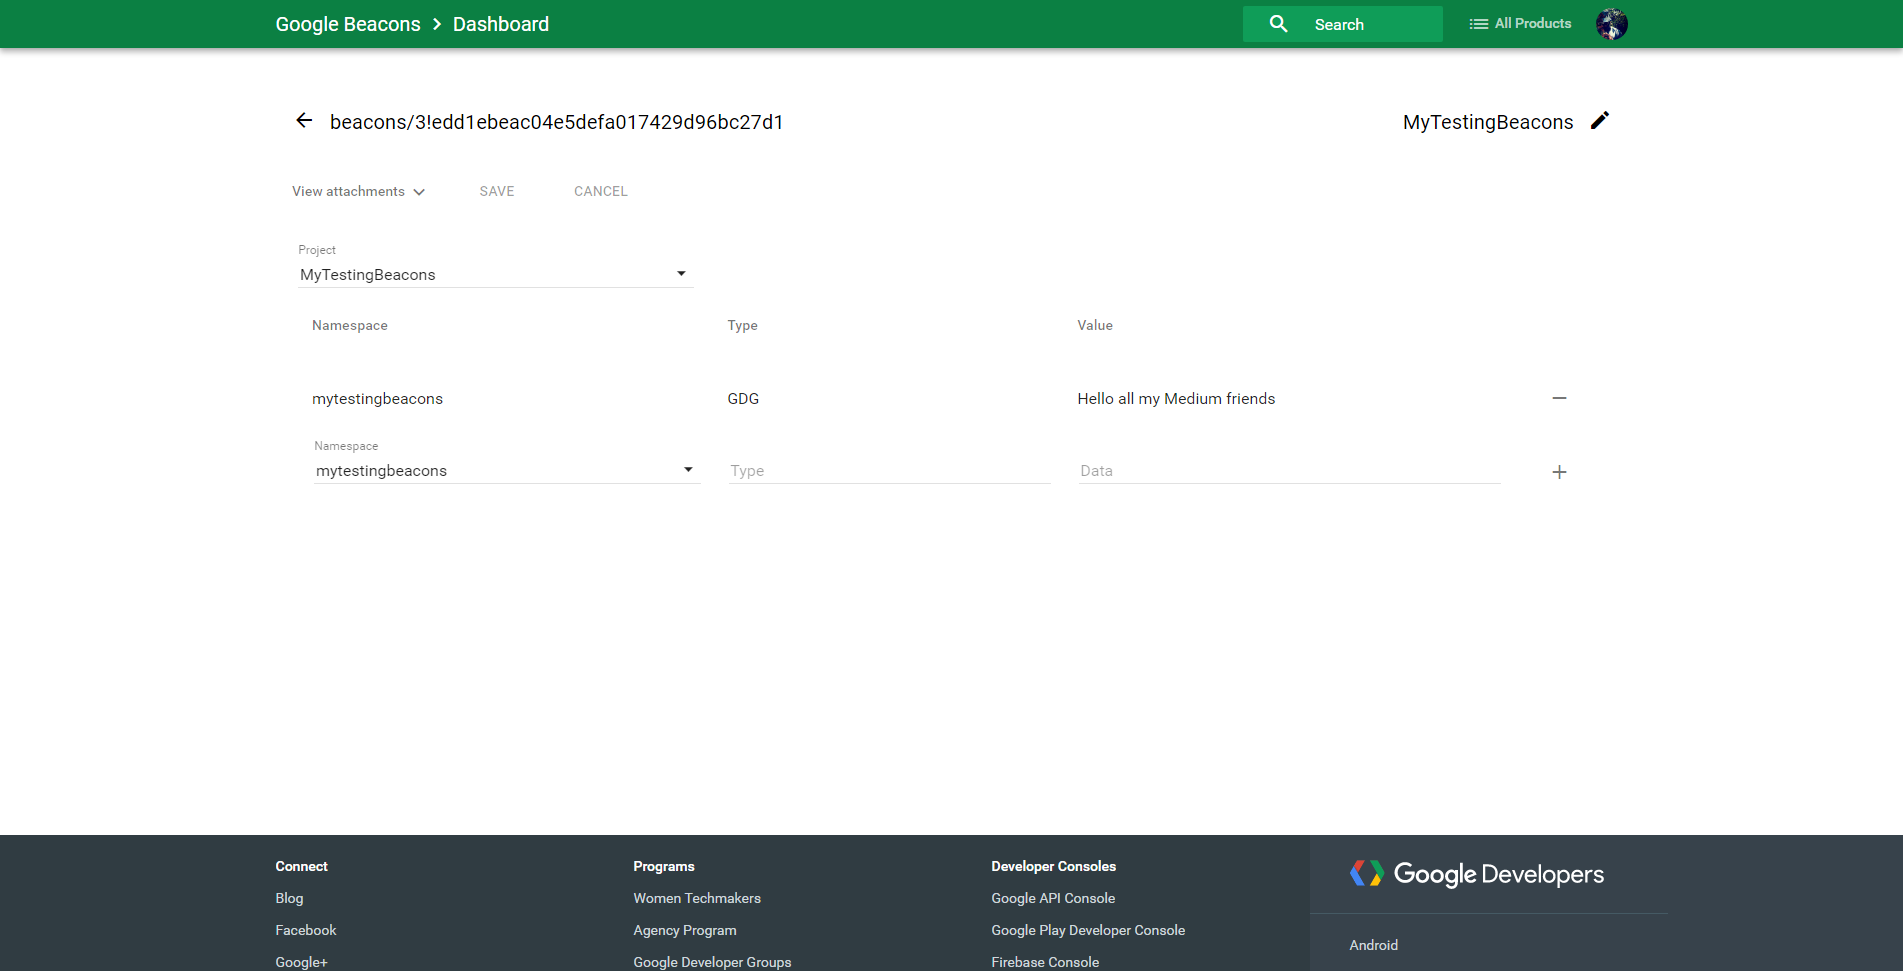This screenshot has height=971, width=1903.
Task: Go to Google Beacons breadcrumb
Action: pos(348,24)
